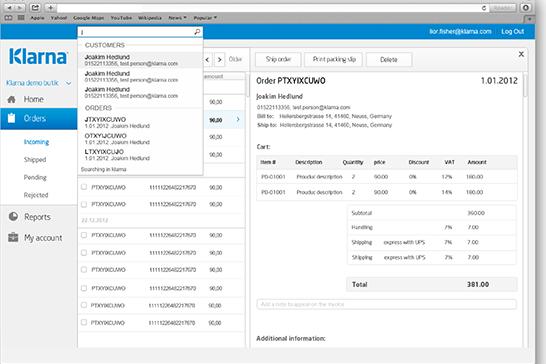Open the Incoming orders section
Viewport: 546px width, 364px height.
(x=36, y=142)
